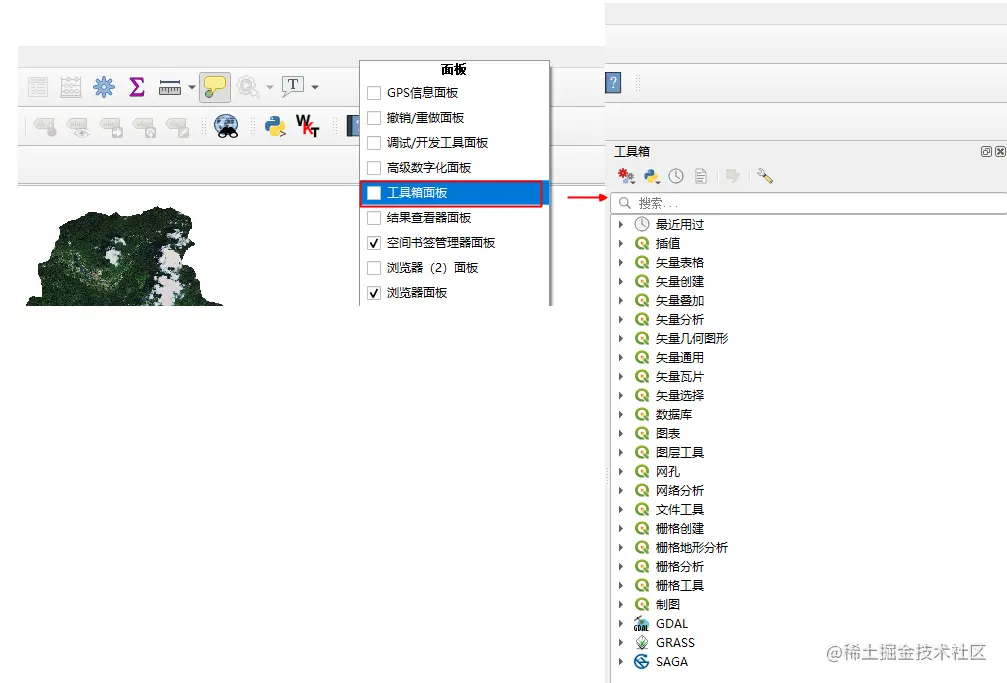The height and width of the screenshot is (683, 1007).
Task: Click the pin label tool icon
Action: (45, 126)
